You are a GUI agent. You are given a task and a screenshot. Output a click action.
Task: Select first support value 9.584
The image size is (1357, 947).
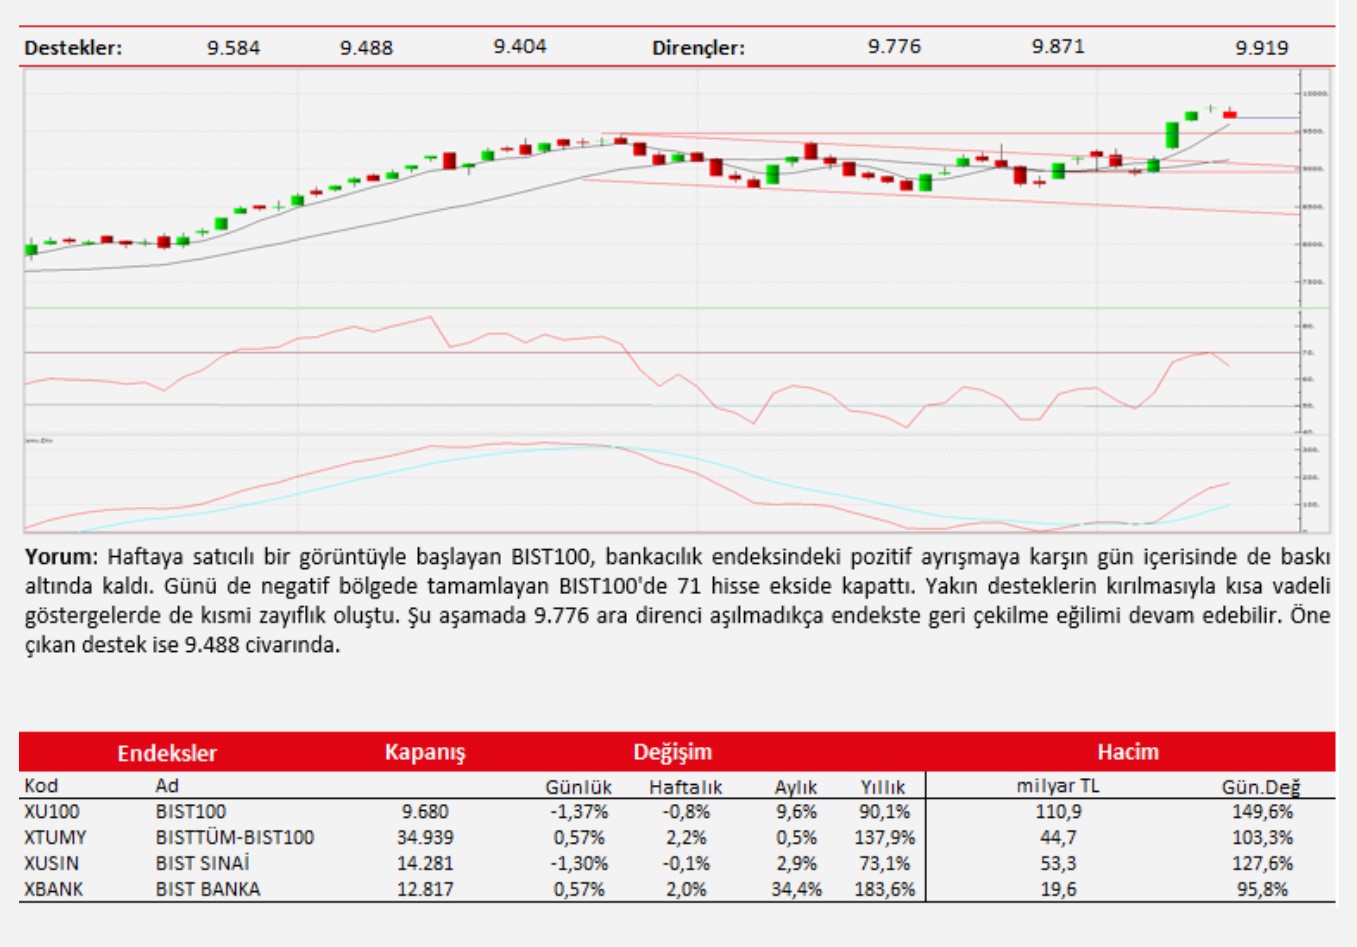233,47
